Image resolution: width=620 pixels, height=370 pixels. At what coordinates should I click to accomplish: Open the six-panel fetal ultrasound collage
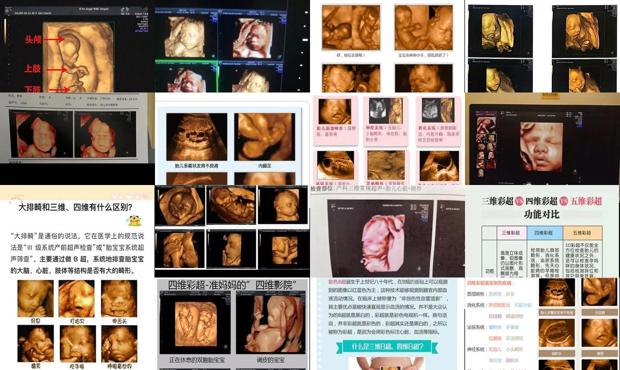(231, 231)
